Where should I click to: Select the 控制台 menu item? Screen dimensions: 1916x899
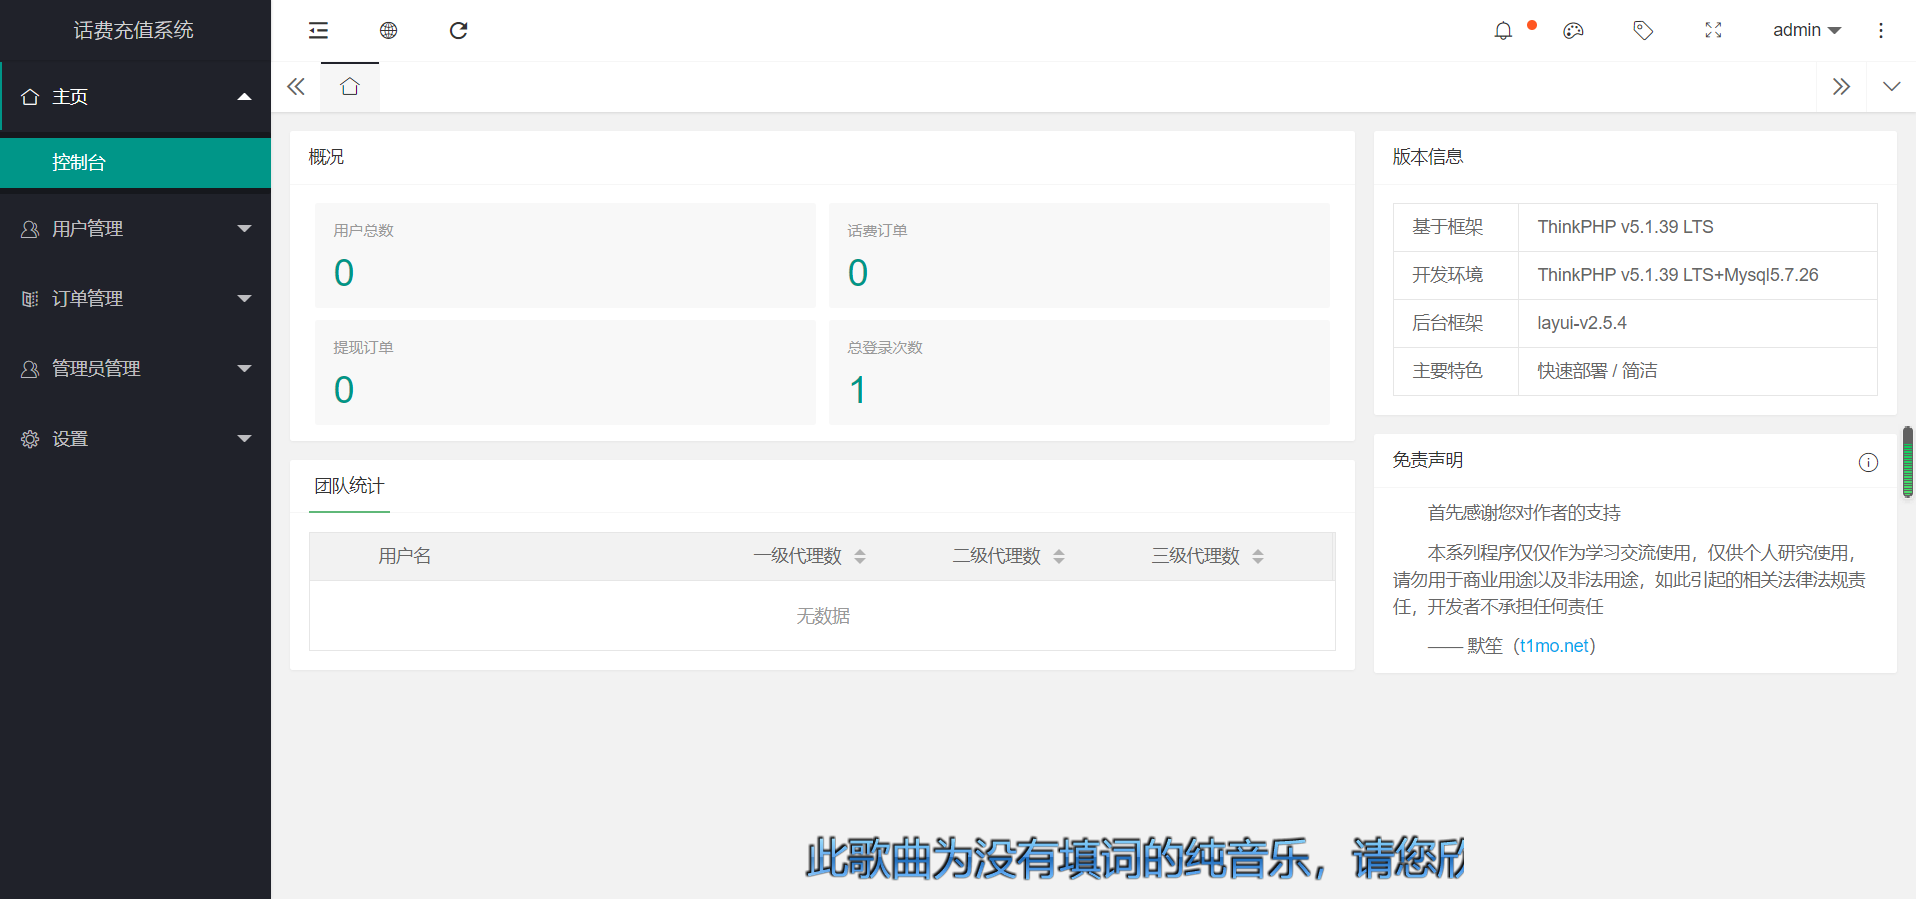tap(135, 163)
